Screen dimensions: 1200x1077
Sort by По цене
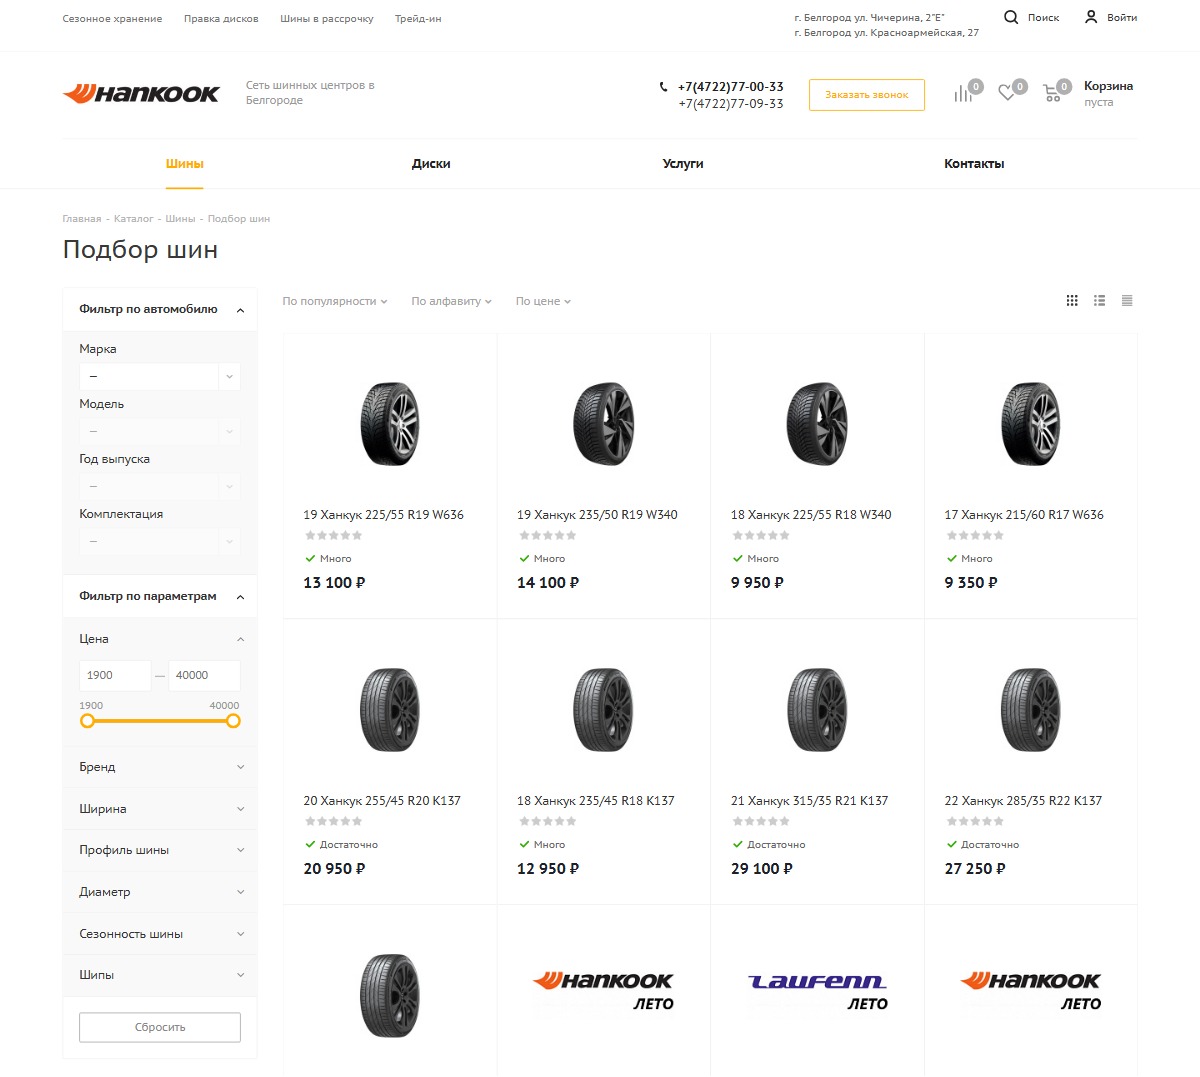(x=543, y=301)
